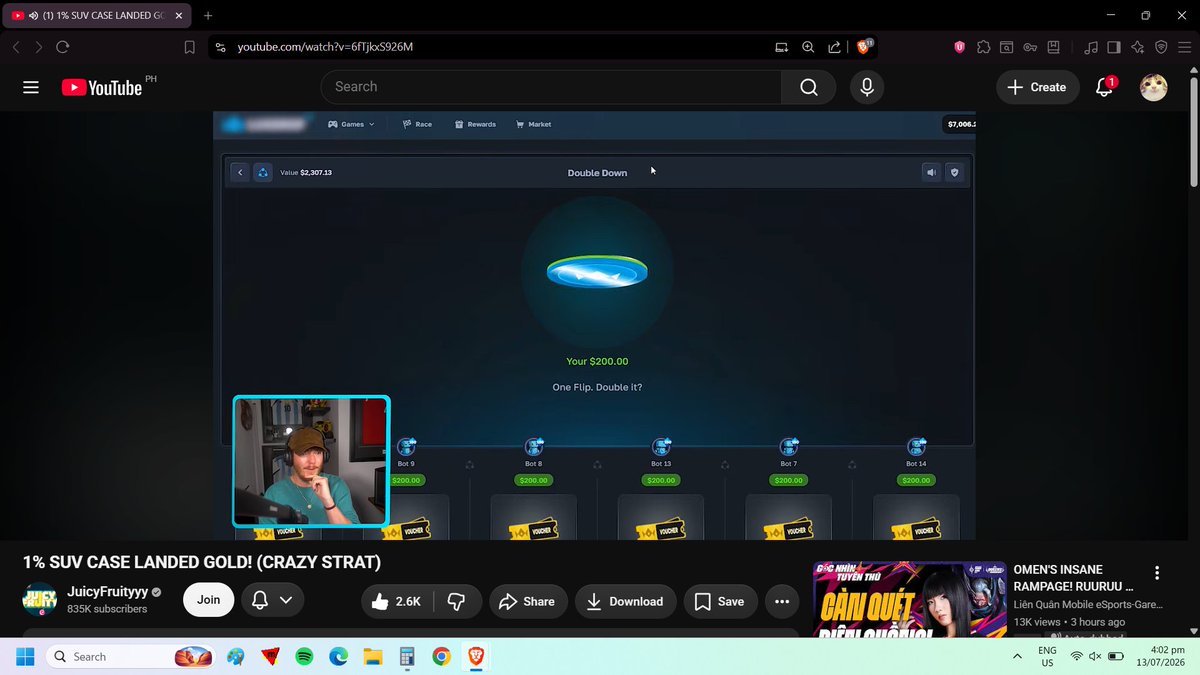
Task: Go forward in browser history
Action: pos(39,47)
